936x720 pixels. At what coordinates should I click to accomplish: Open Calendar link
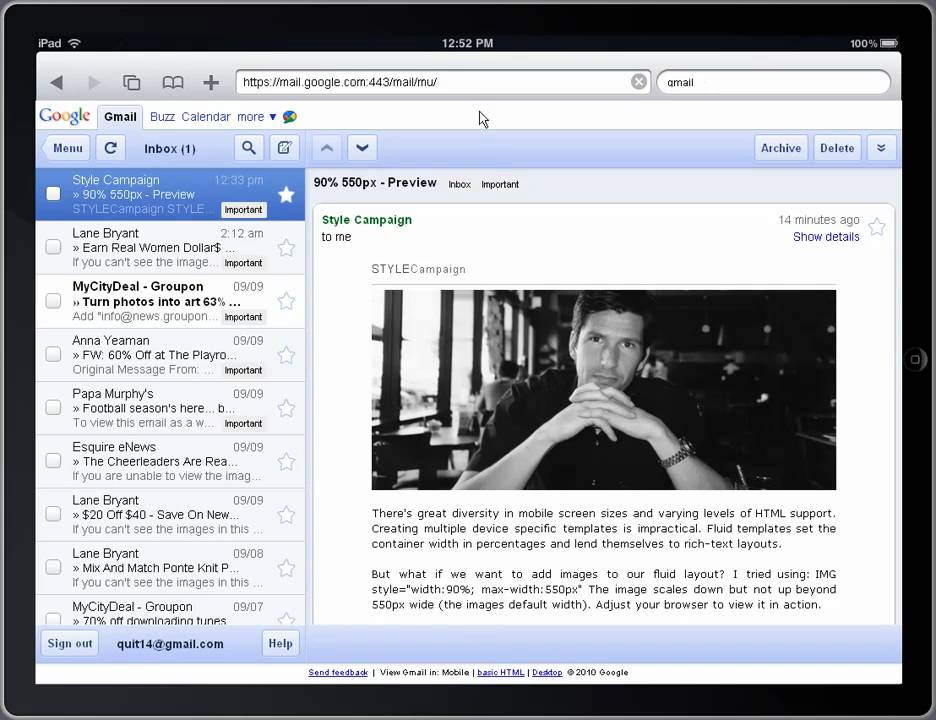click(206, 116)
